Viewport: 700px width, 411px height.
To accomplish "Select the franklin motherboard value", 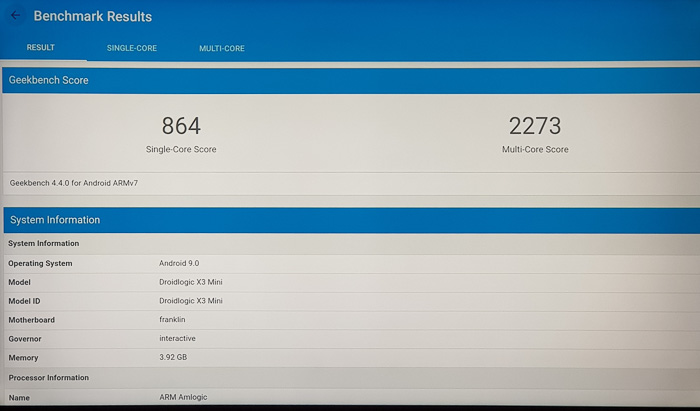I will coord(172,320).
